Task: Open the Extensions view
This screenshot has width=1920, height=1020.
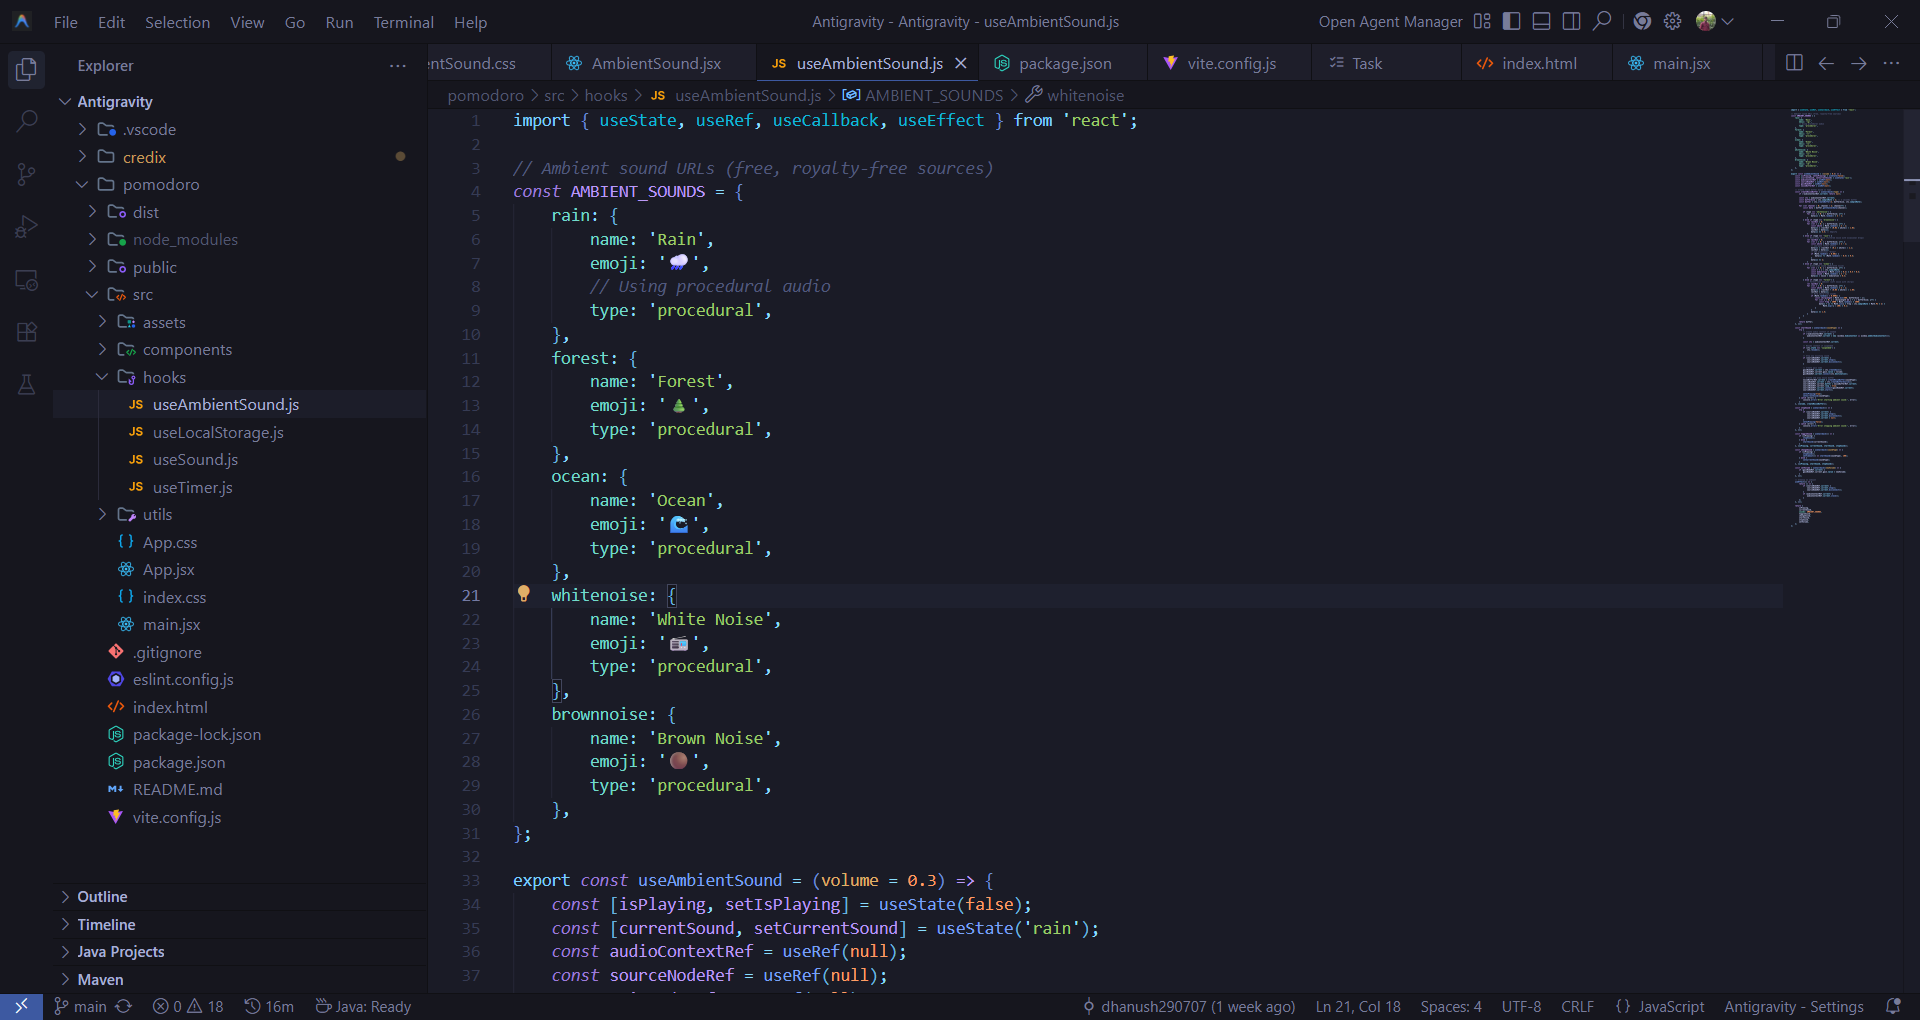Action: click(x=27, y=332)
